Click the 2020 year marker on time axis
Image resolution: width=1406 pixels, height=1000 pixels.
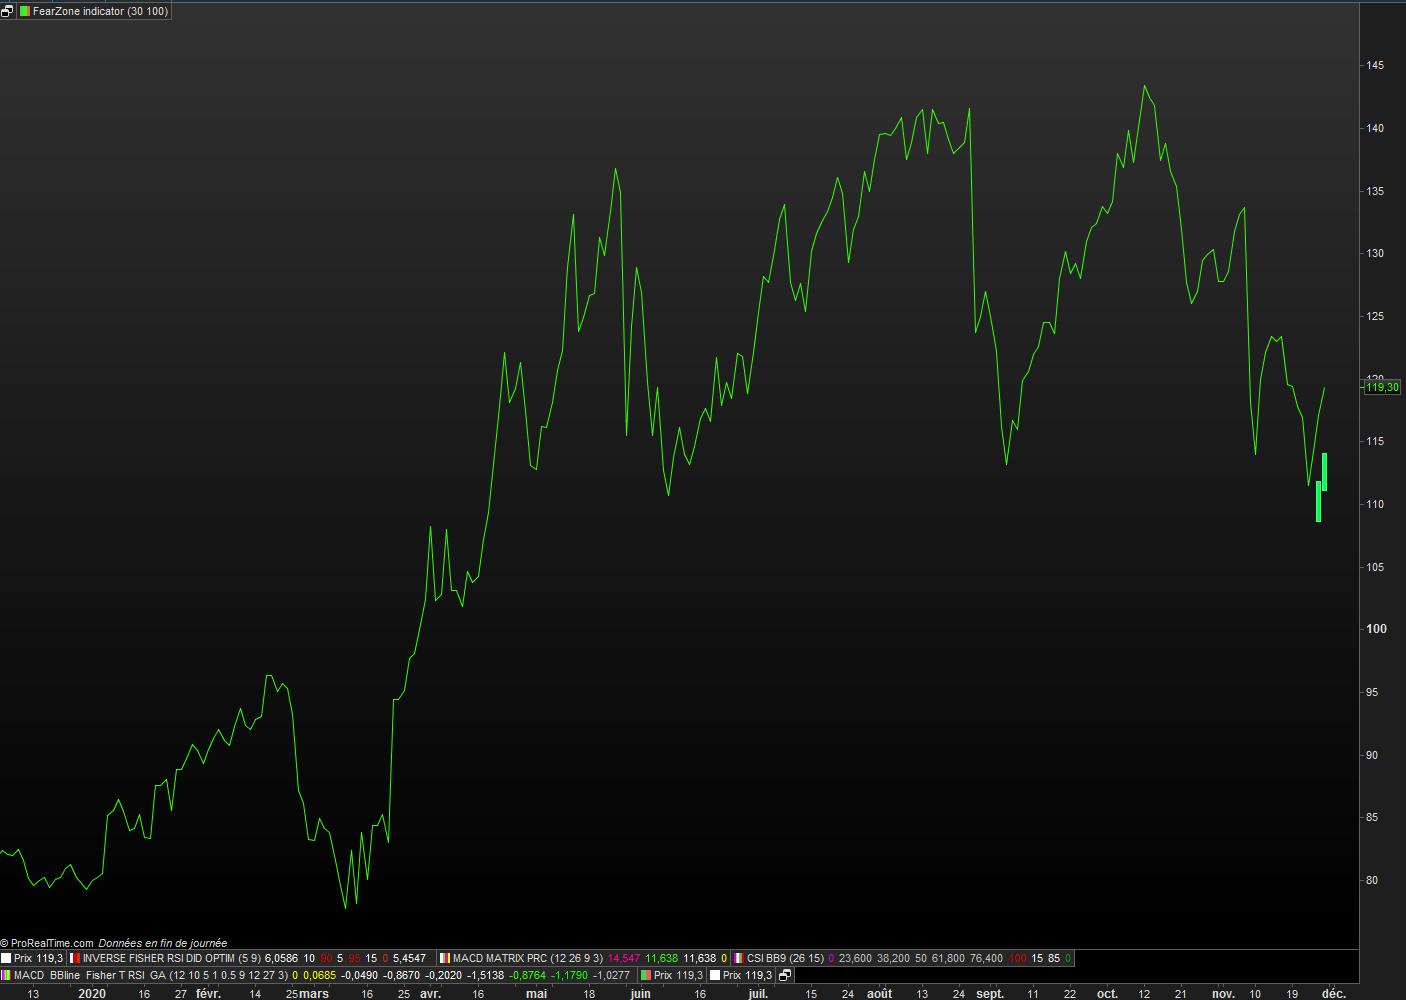coord(91,993)
